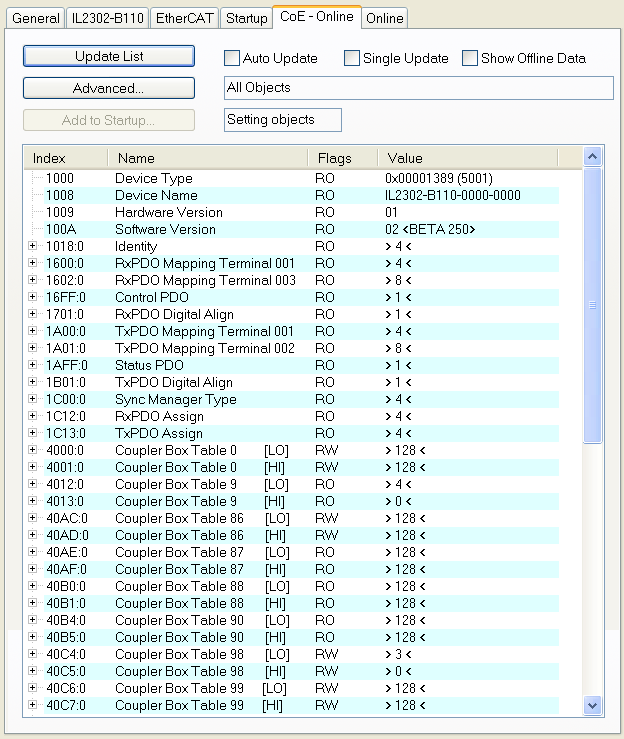
Task: Open the Startup tab
Action: click(x=246, y=18)
